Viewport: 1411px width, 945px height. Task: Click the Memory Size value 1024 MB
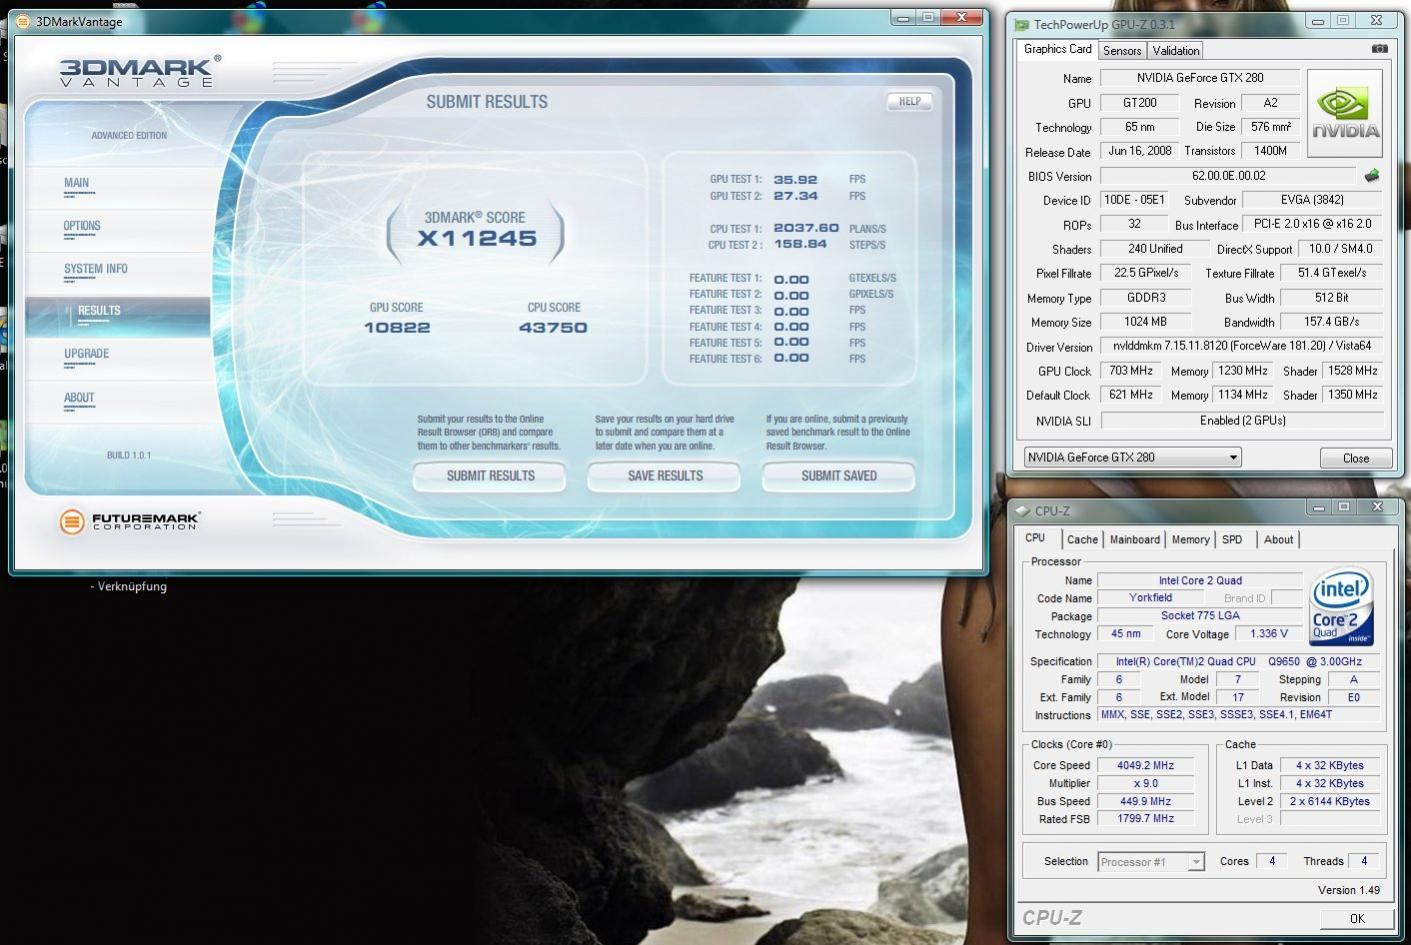click(1145, 322)
